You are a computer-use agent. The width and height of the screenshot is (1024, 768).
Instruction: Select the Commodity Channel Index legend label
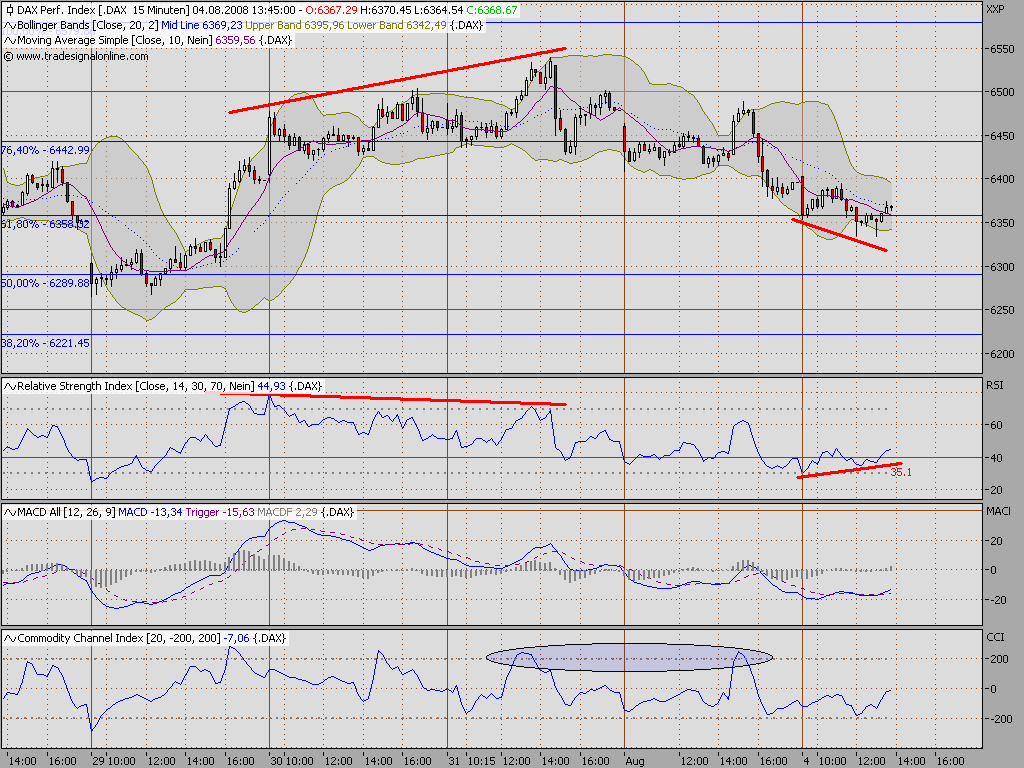(119, 638)
